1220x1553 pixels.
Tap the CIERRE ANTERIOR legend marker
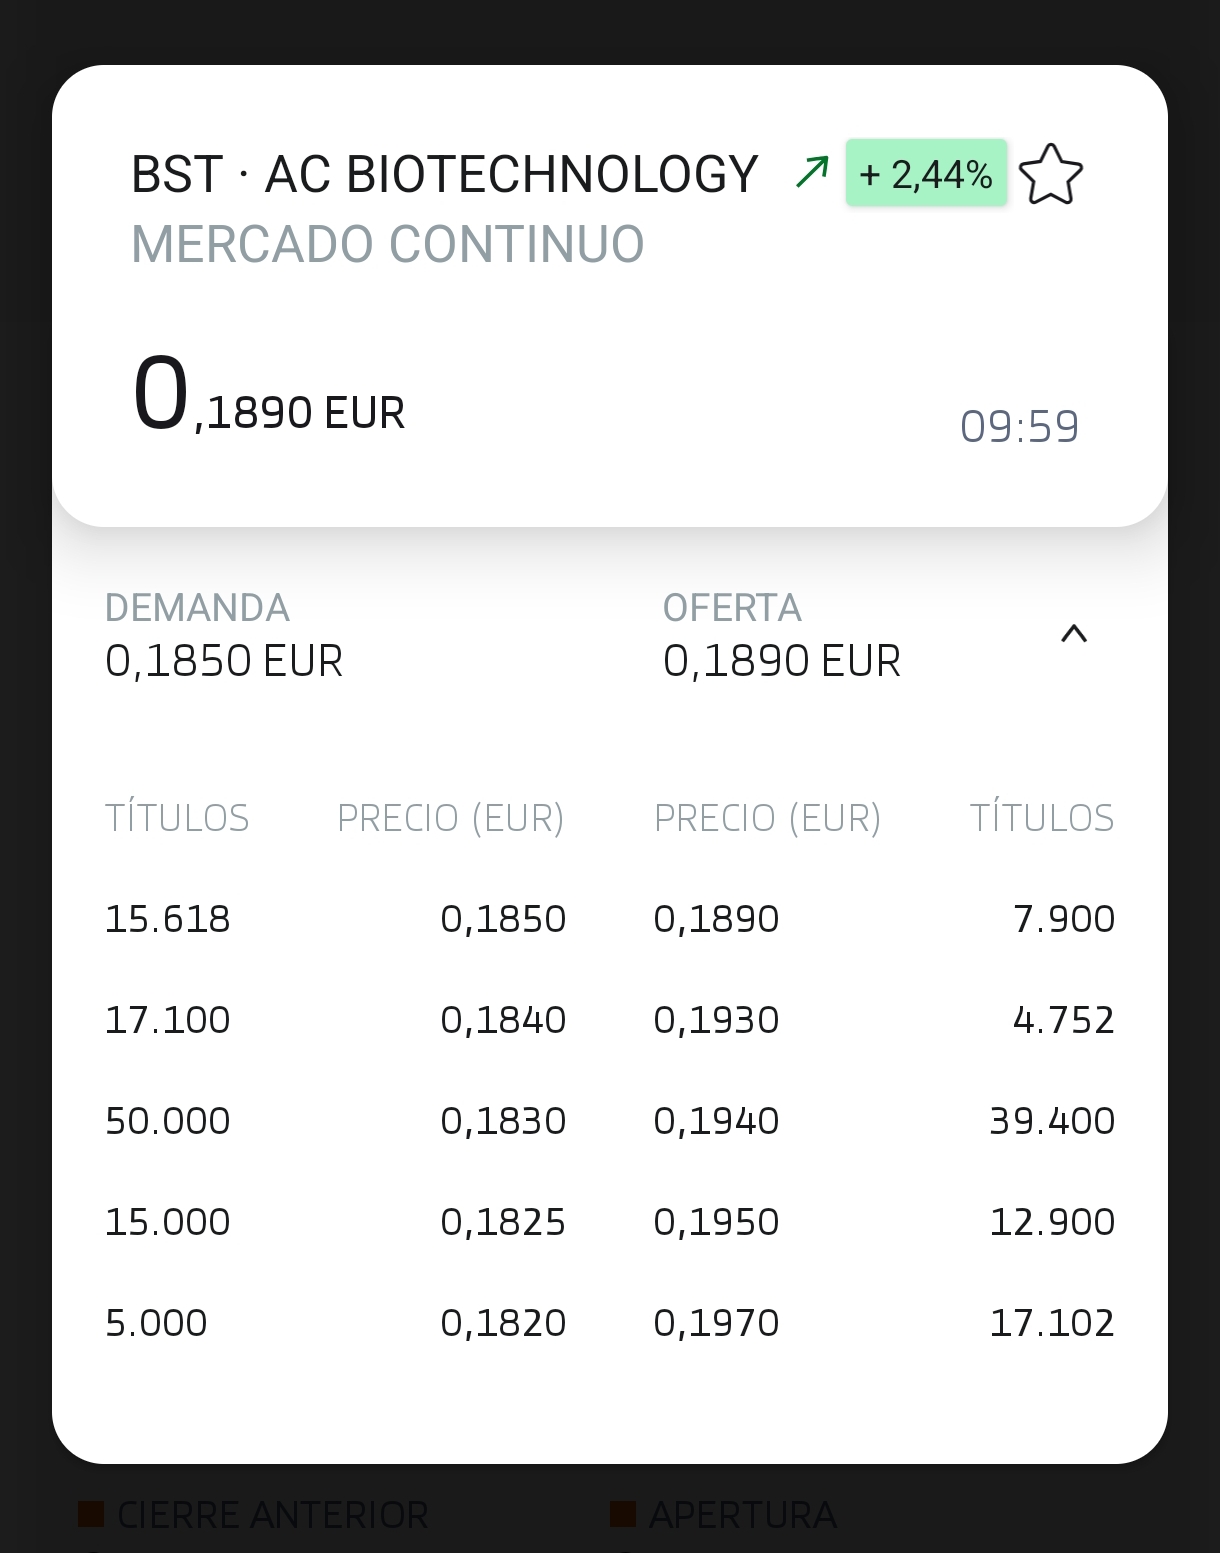91,1514
